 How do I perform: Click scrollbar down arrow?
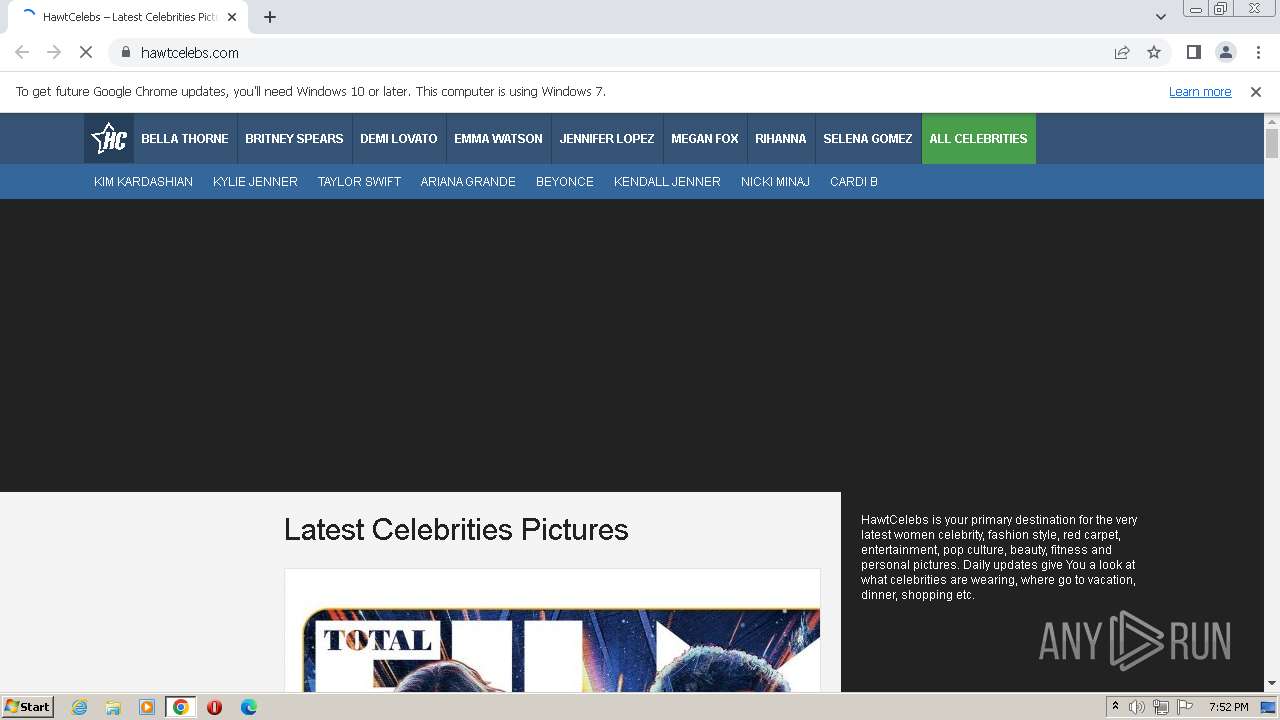(1272, 684)
